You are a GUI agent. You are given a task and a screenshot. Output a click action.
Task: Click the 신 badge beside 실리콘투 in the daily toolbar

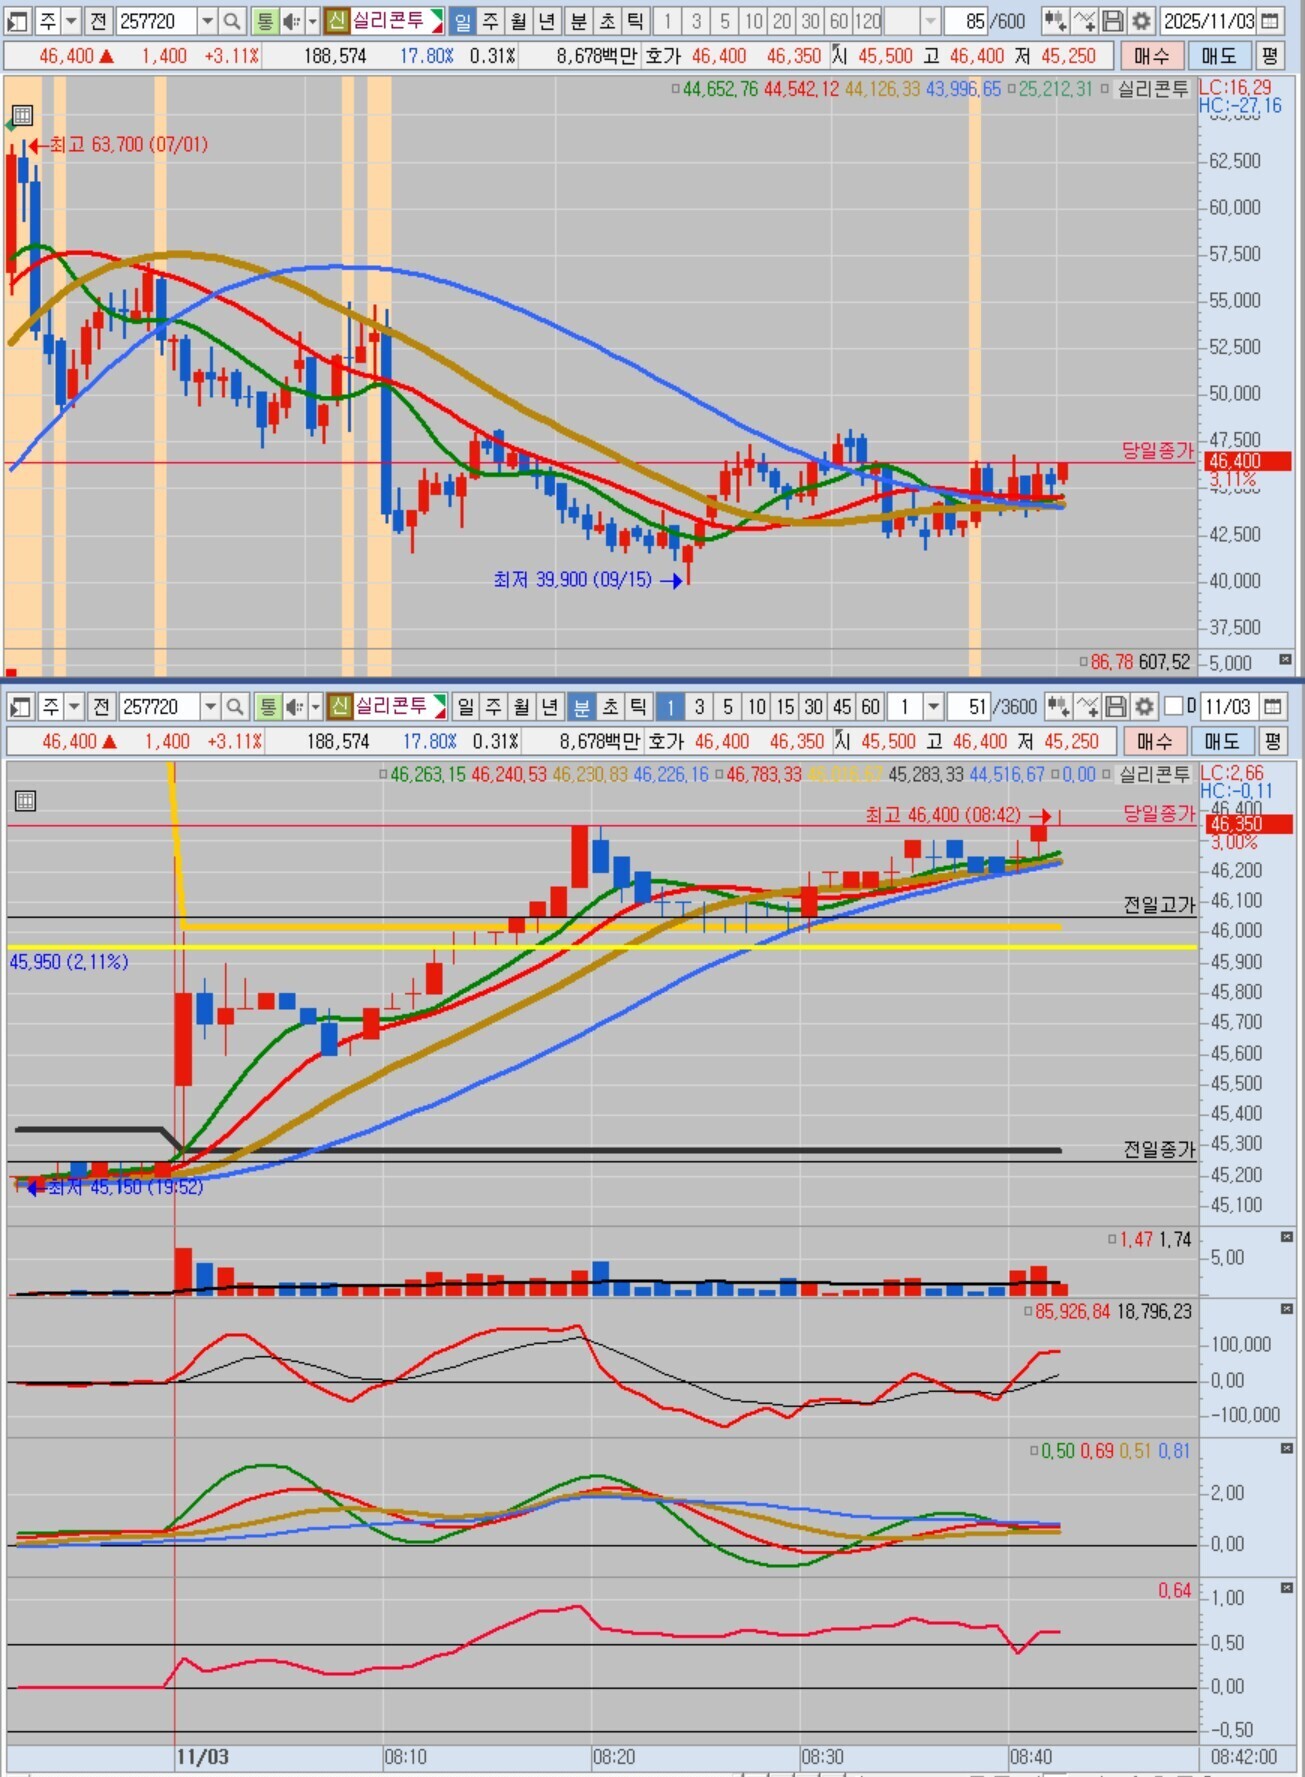point(337,21)
